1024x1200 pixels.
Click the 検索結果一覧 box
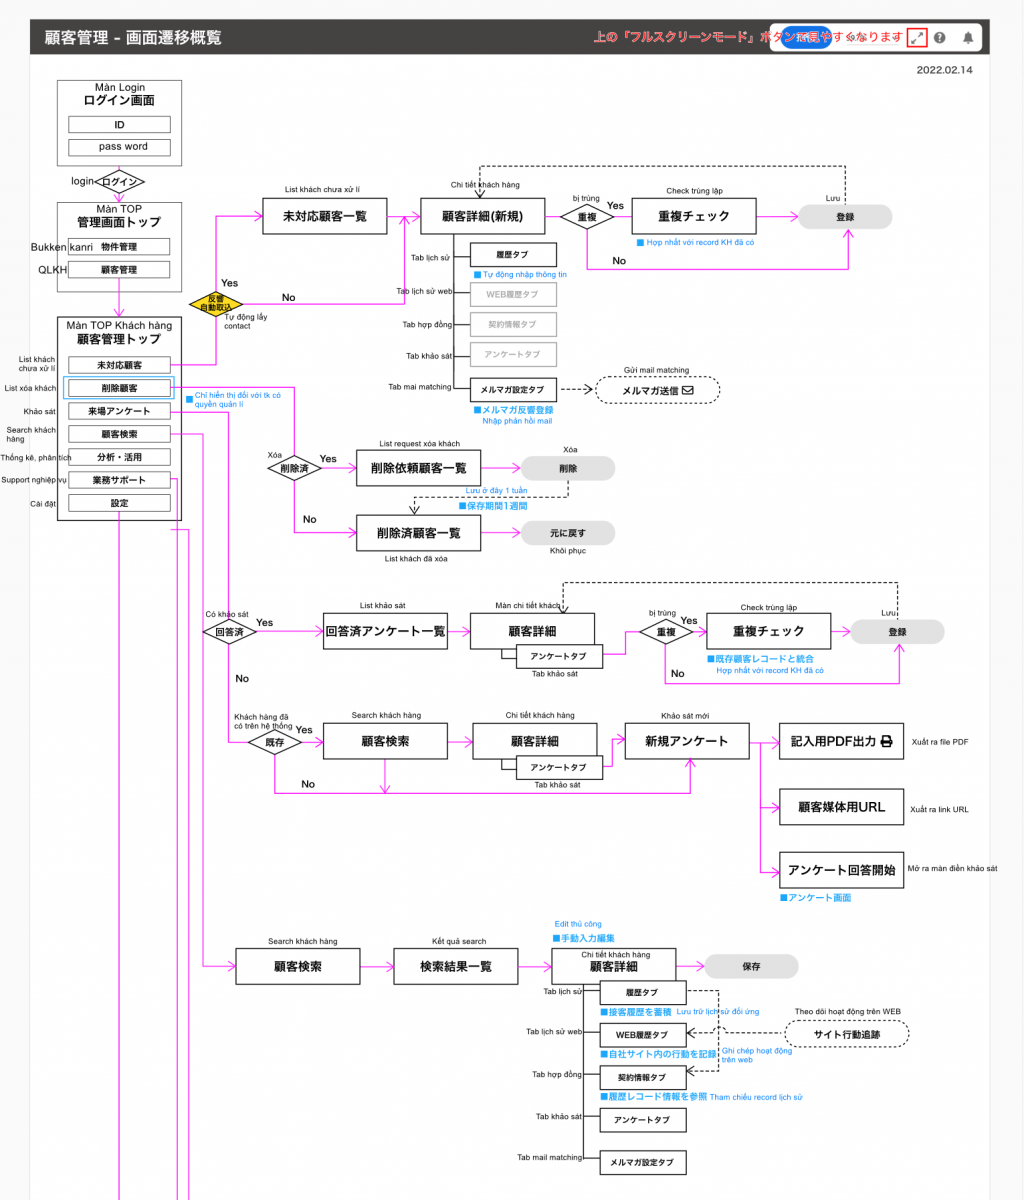[456, 967]
